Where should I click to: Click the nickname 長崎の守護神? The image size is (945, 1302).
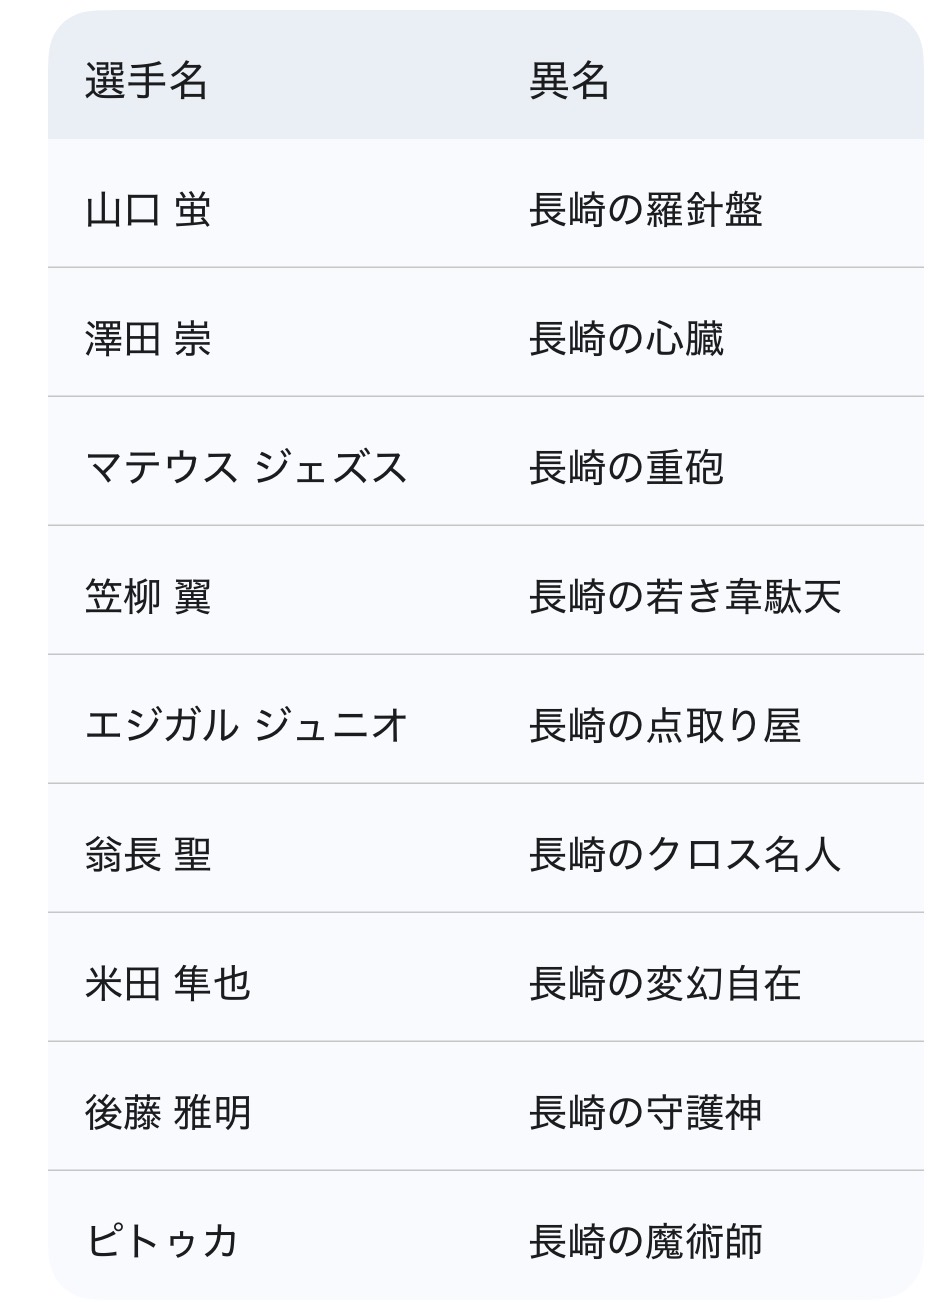pos(645,1113)
